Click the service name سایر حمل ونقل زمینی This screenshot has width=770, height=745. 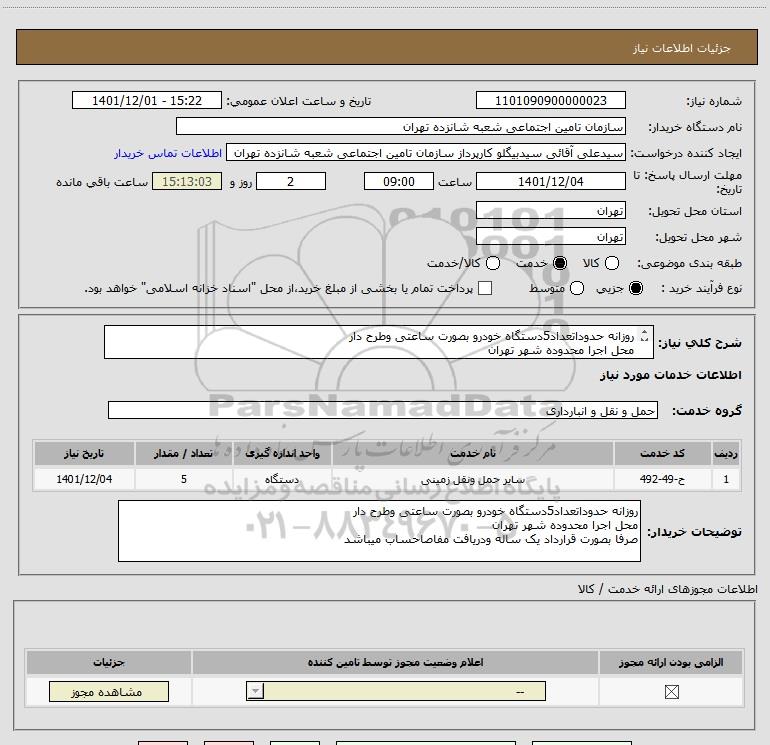[472, 479]
